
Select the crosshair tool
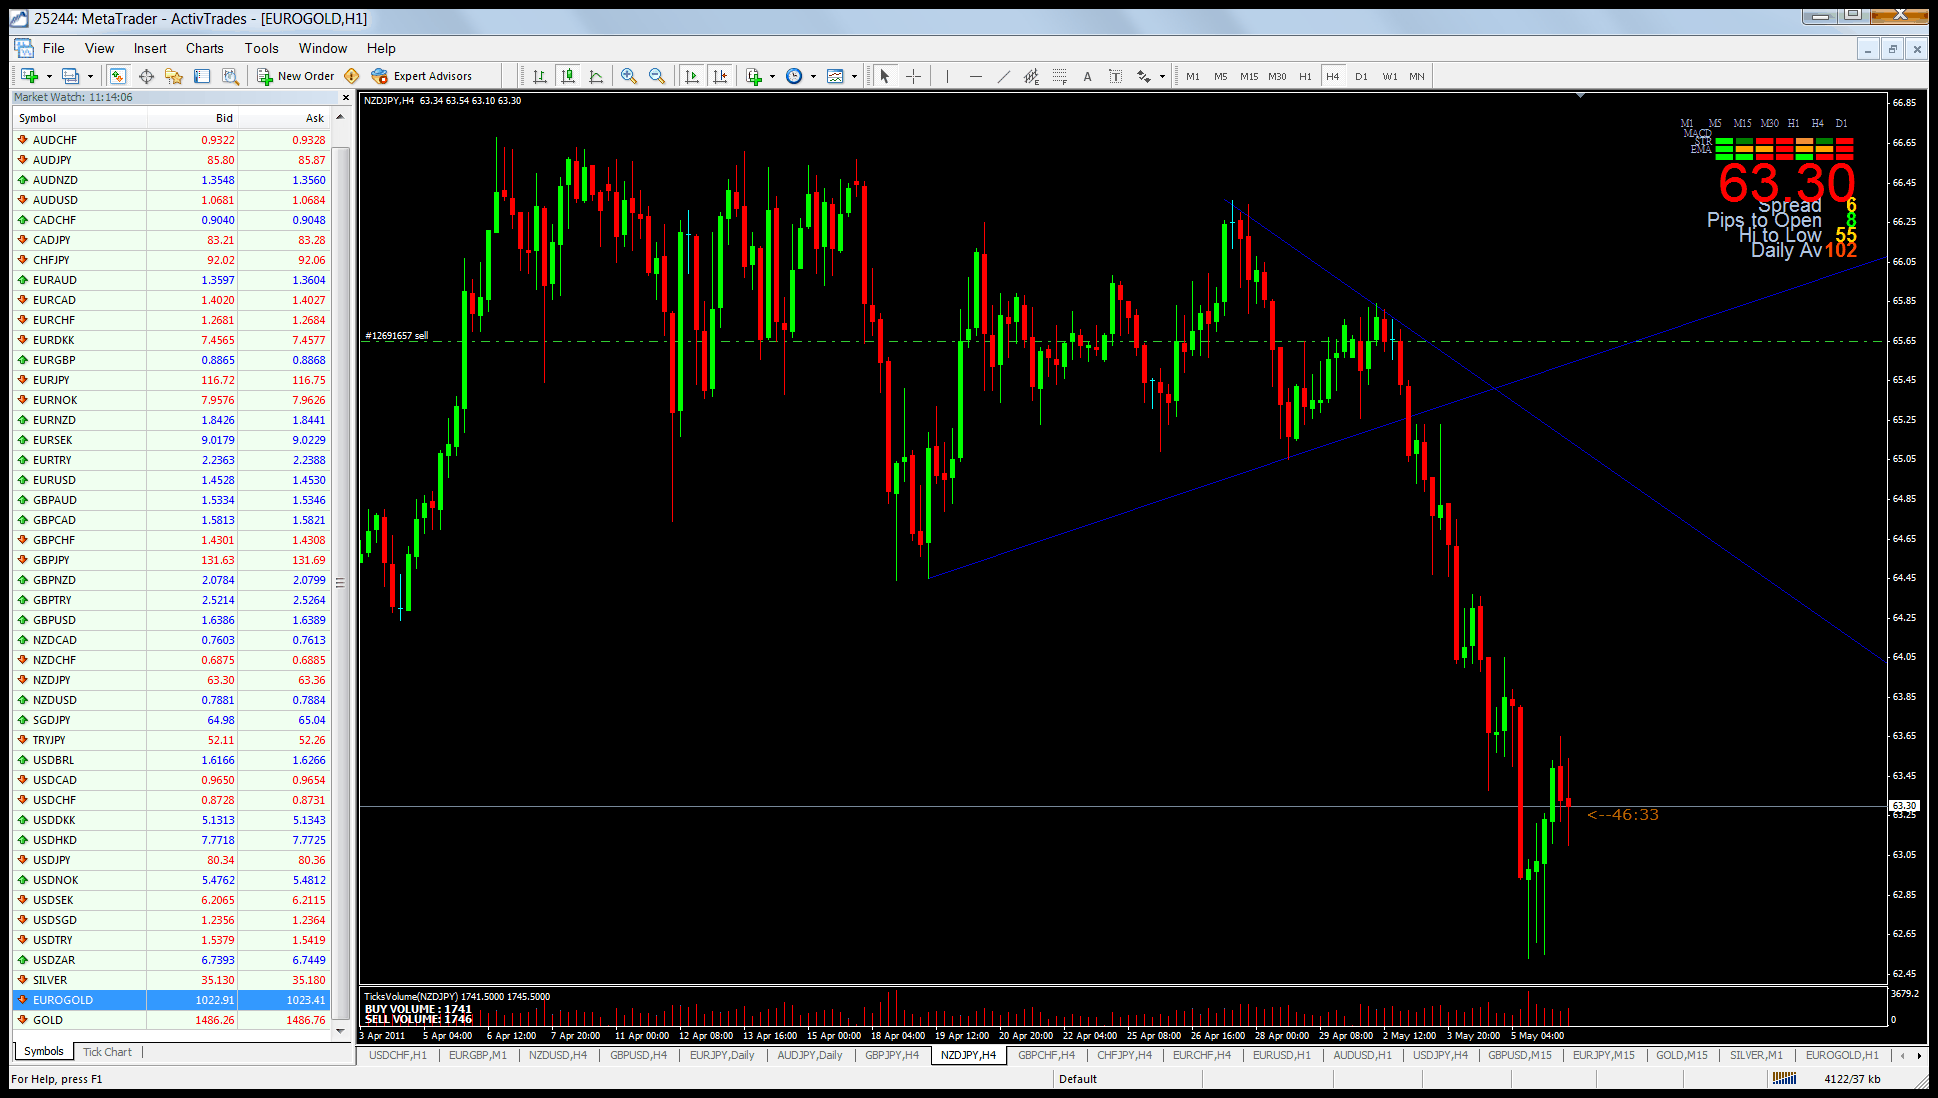913,76
